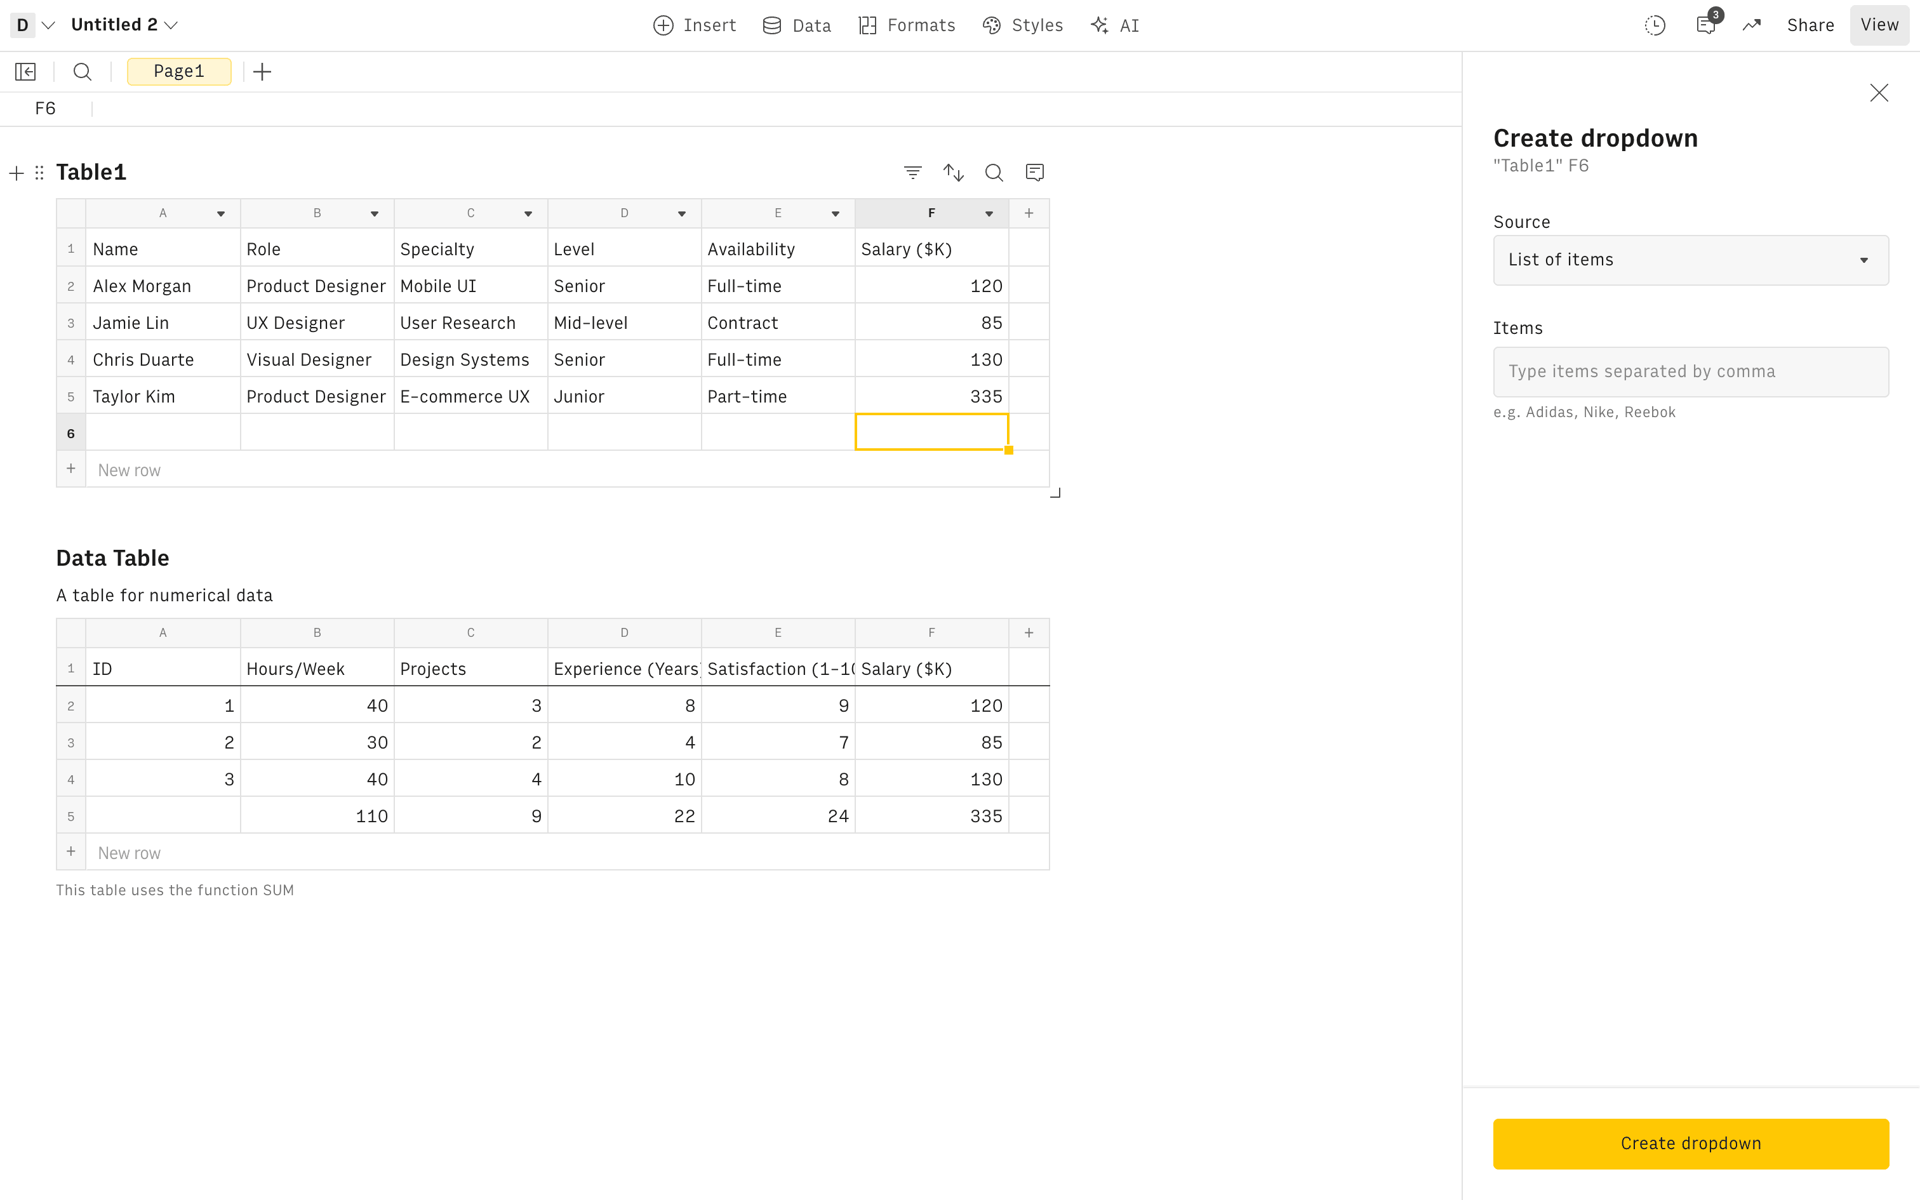
Task: Select the Junior level cell
Action: click(624, 397)
